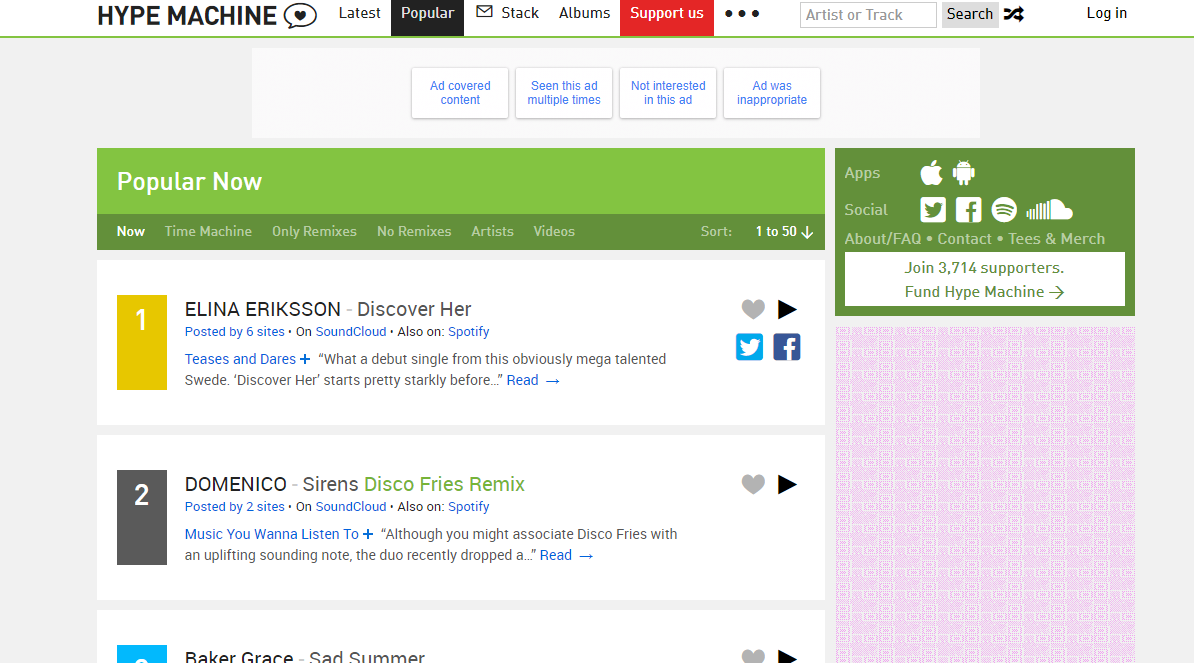Play Baker Grace's Sad Summer
Screen dimensions: 1194x663
[x=787, y=656]
